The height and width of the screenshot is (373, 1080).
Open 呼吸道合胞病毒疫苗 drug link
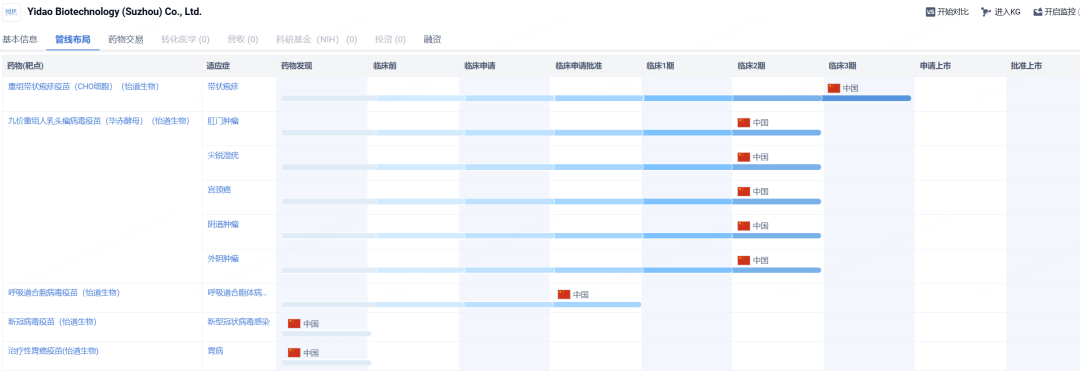click(x=64, y=292)
